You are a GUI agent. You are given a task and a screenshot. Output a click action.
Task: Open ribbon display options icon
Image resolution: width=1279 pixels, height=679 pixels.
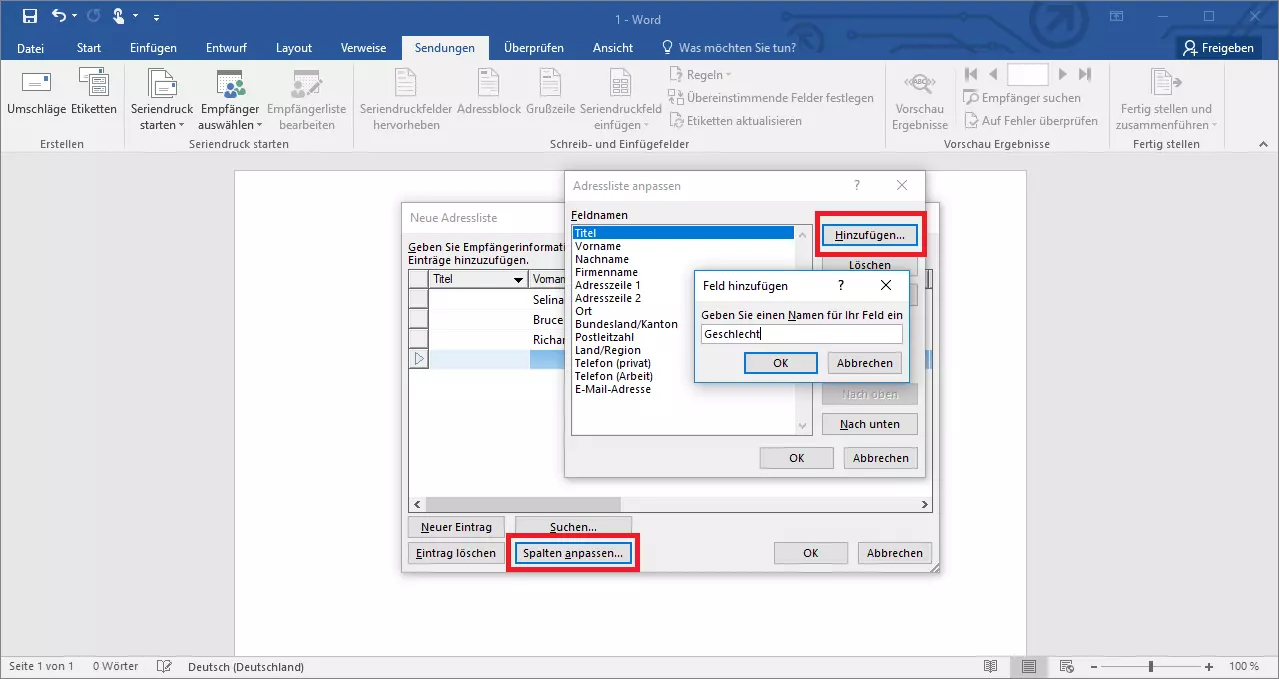point(1116,16)
